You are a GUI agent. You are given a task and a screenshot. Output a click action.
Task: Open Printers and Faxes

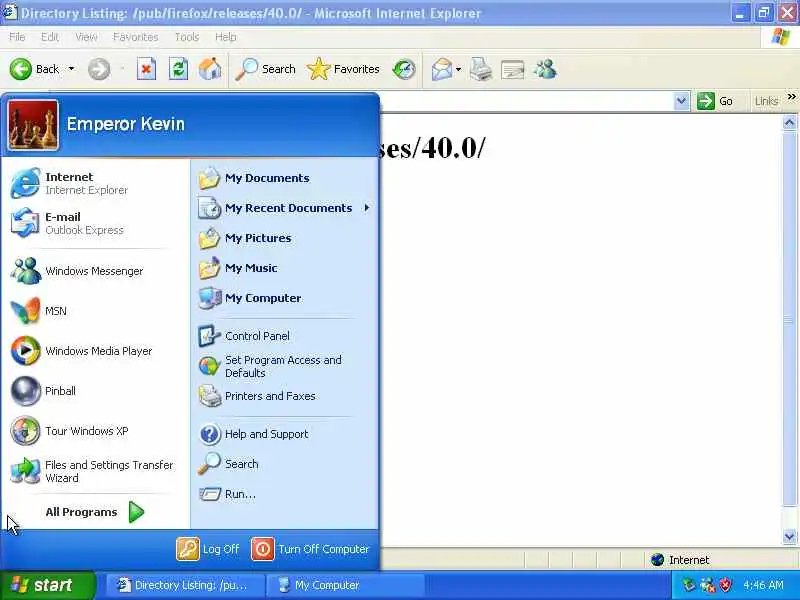(285, 396)
